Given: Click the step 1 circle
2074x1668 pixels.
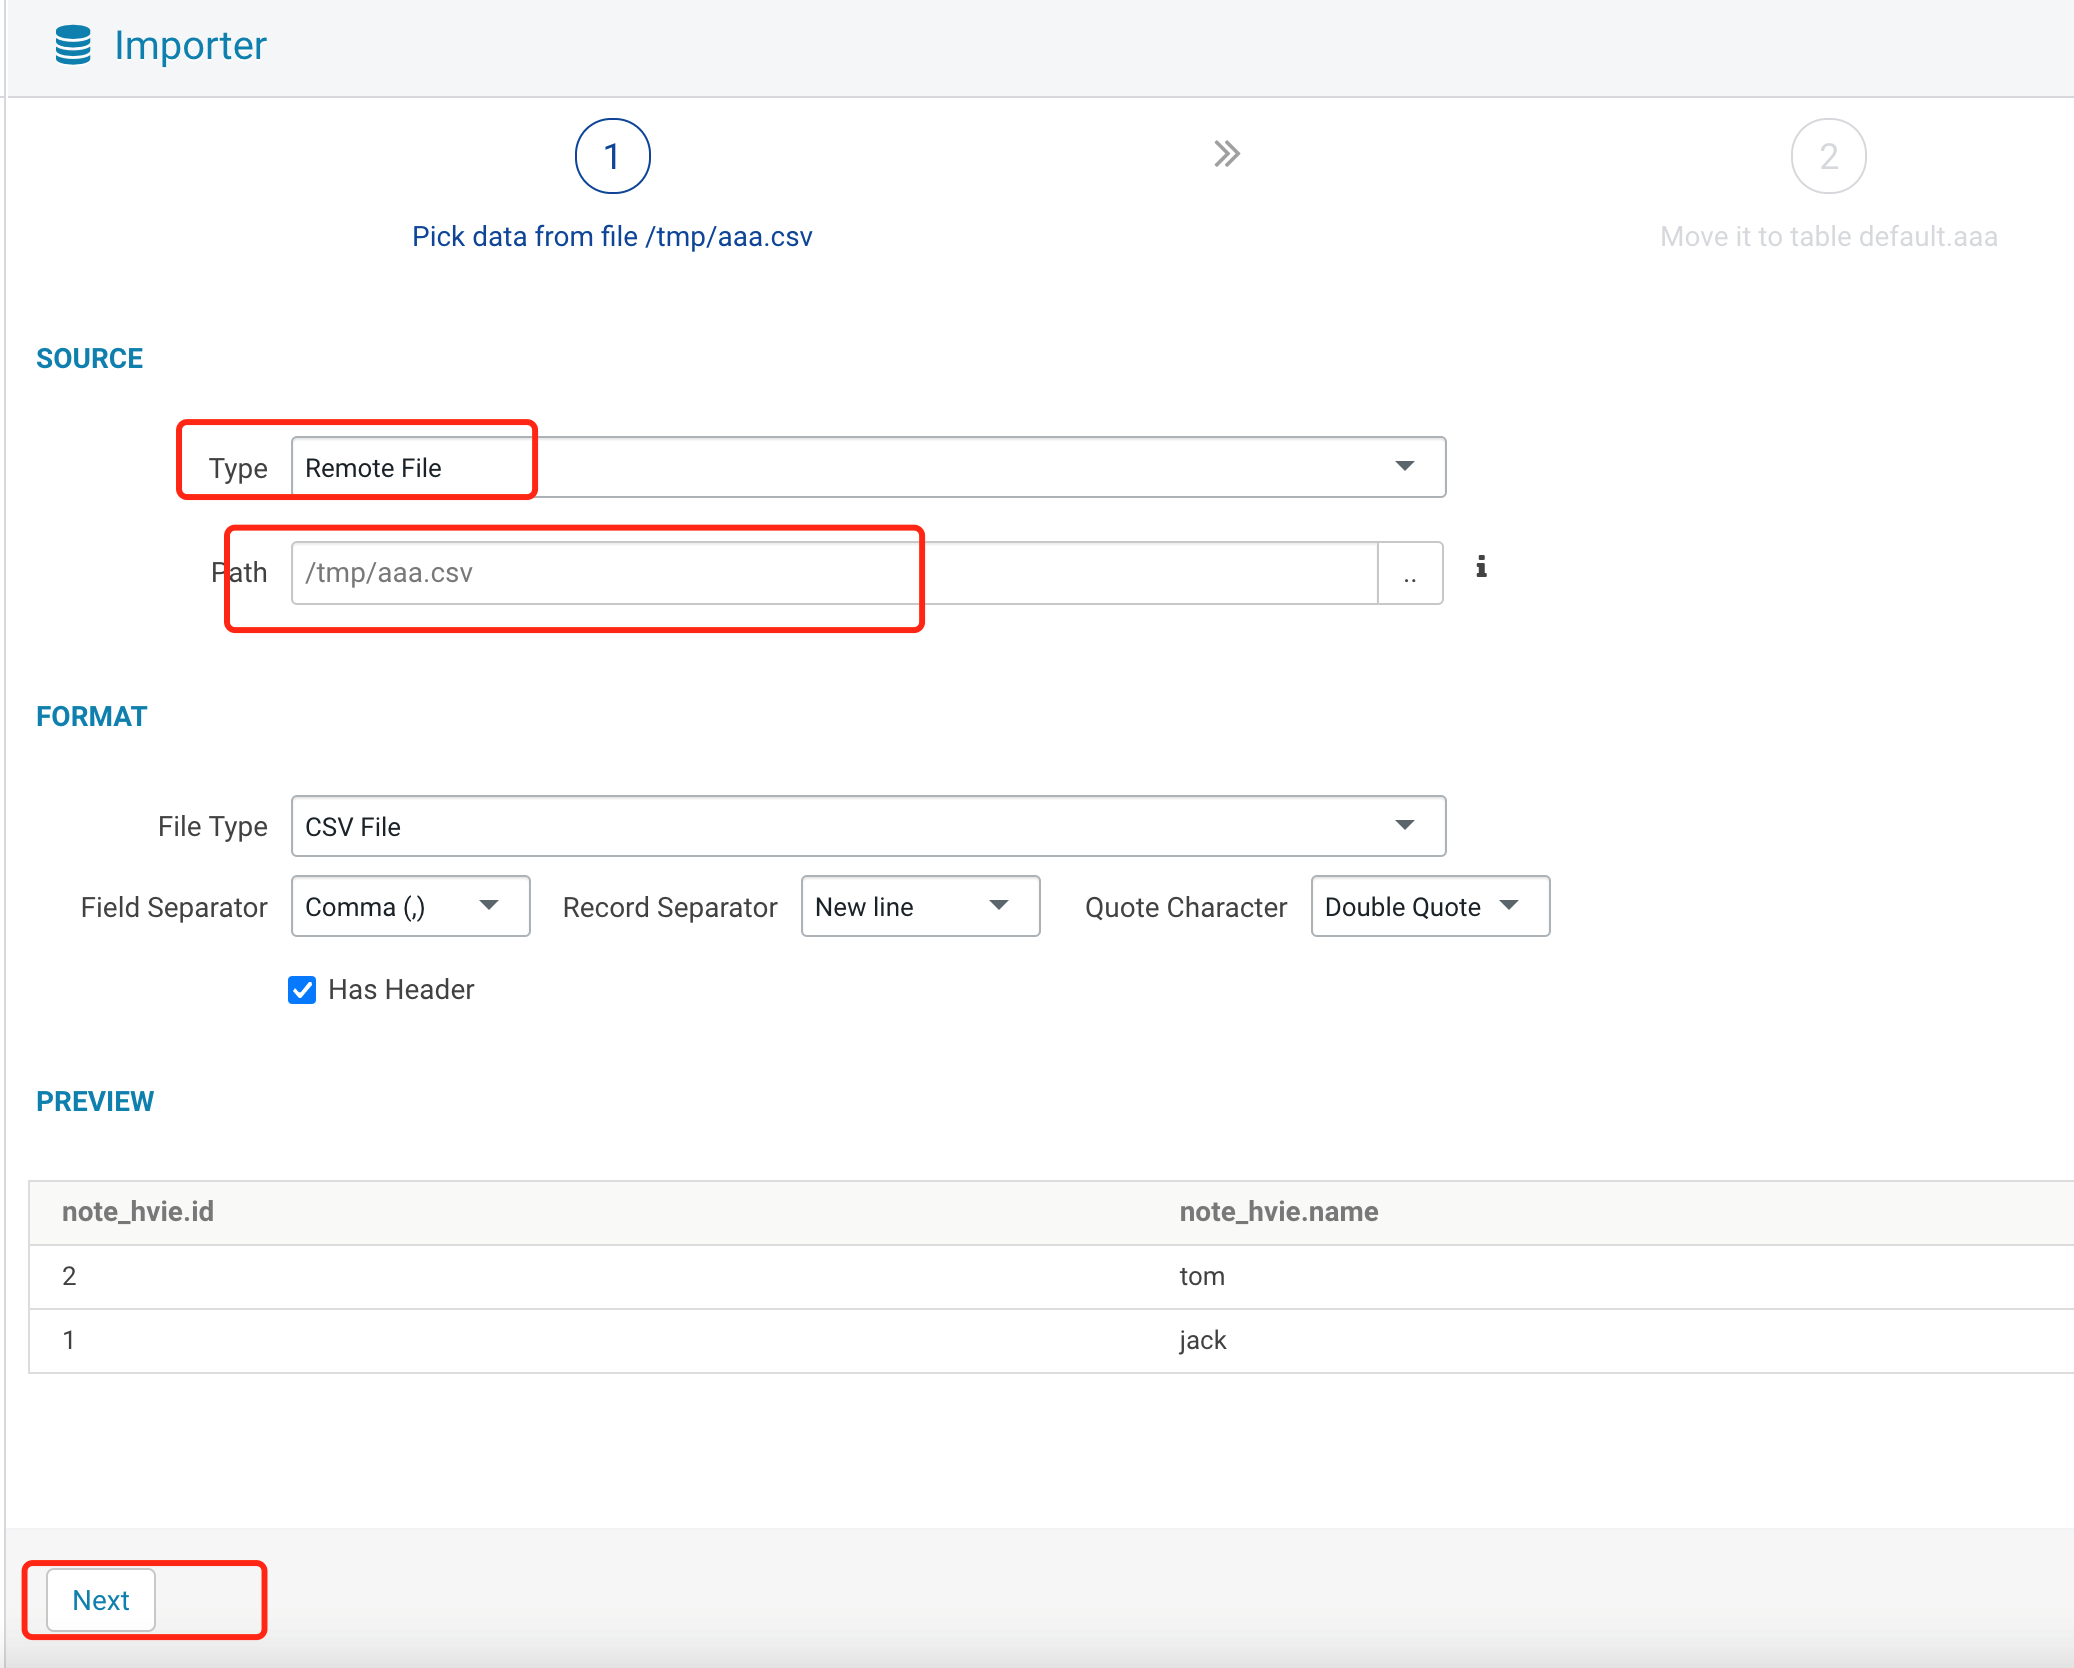Looking at the screenshot, I should click(x=612, y=156).
